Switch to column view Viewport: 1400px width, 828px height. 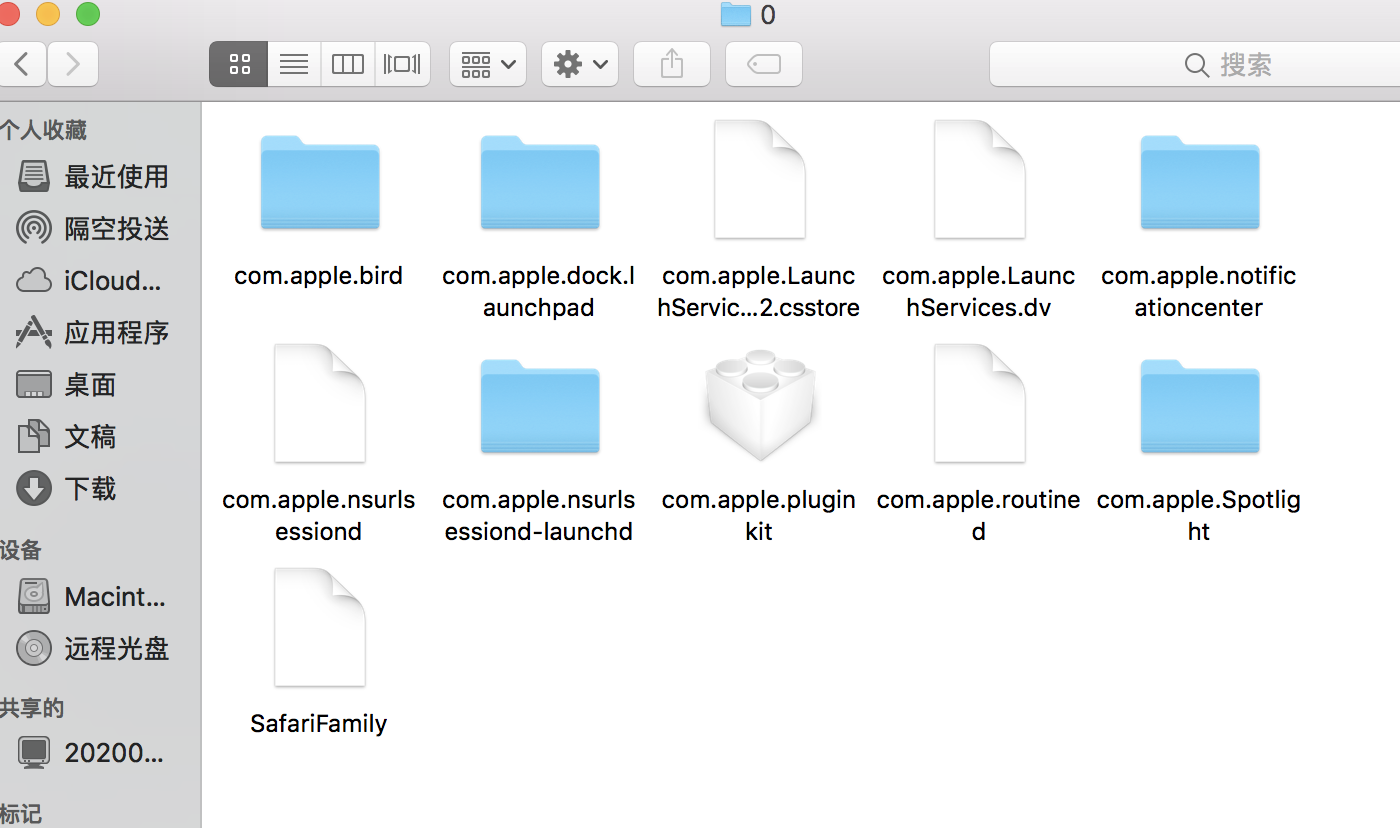click(x=348, y=65)
